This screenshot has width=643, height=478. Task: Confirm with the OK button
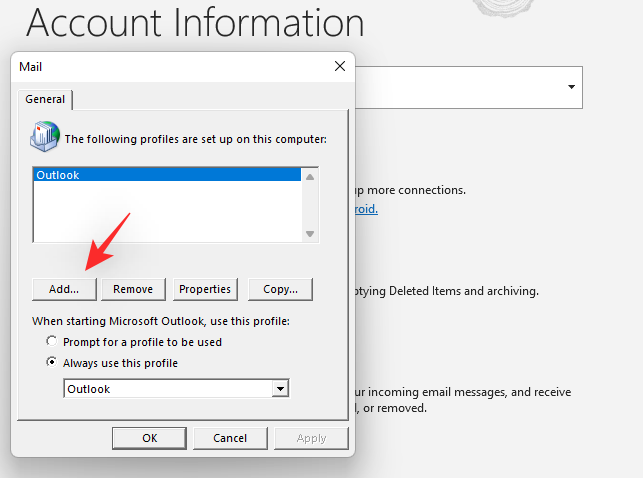(149, 438)
